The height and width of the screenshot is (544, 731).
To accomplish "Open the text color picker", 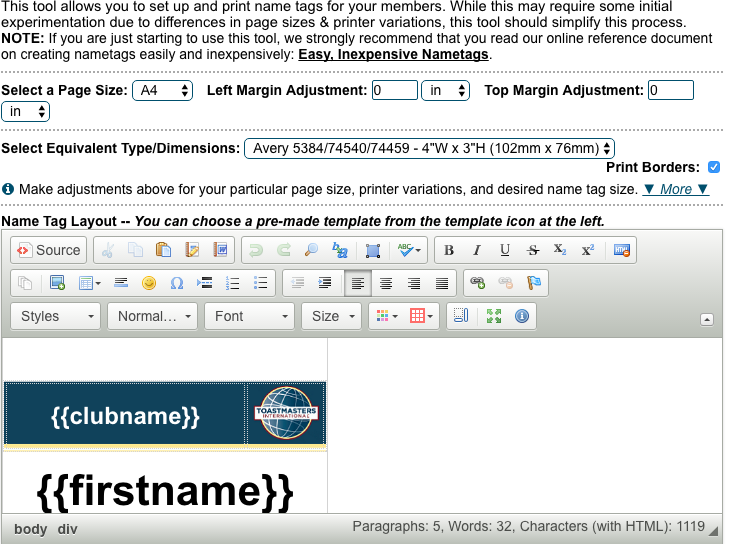I will click(385, 316).
